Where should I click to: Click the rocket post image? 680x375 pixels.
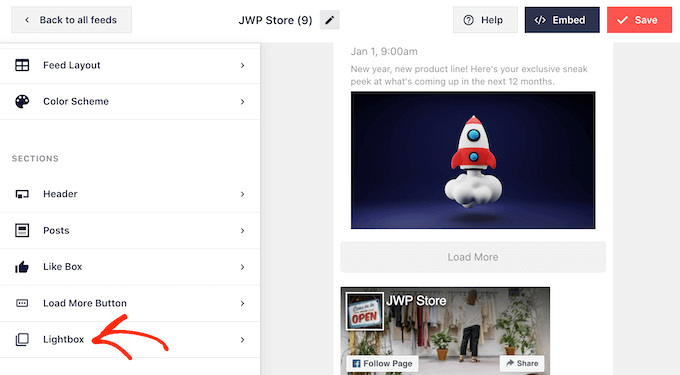[x=473, y=160]
